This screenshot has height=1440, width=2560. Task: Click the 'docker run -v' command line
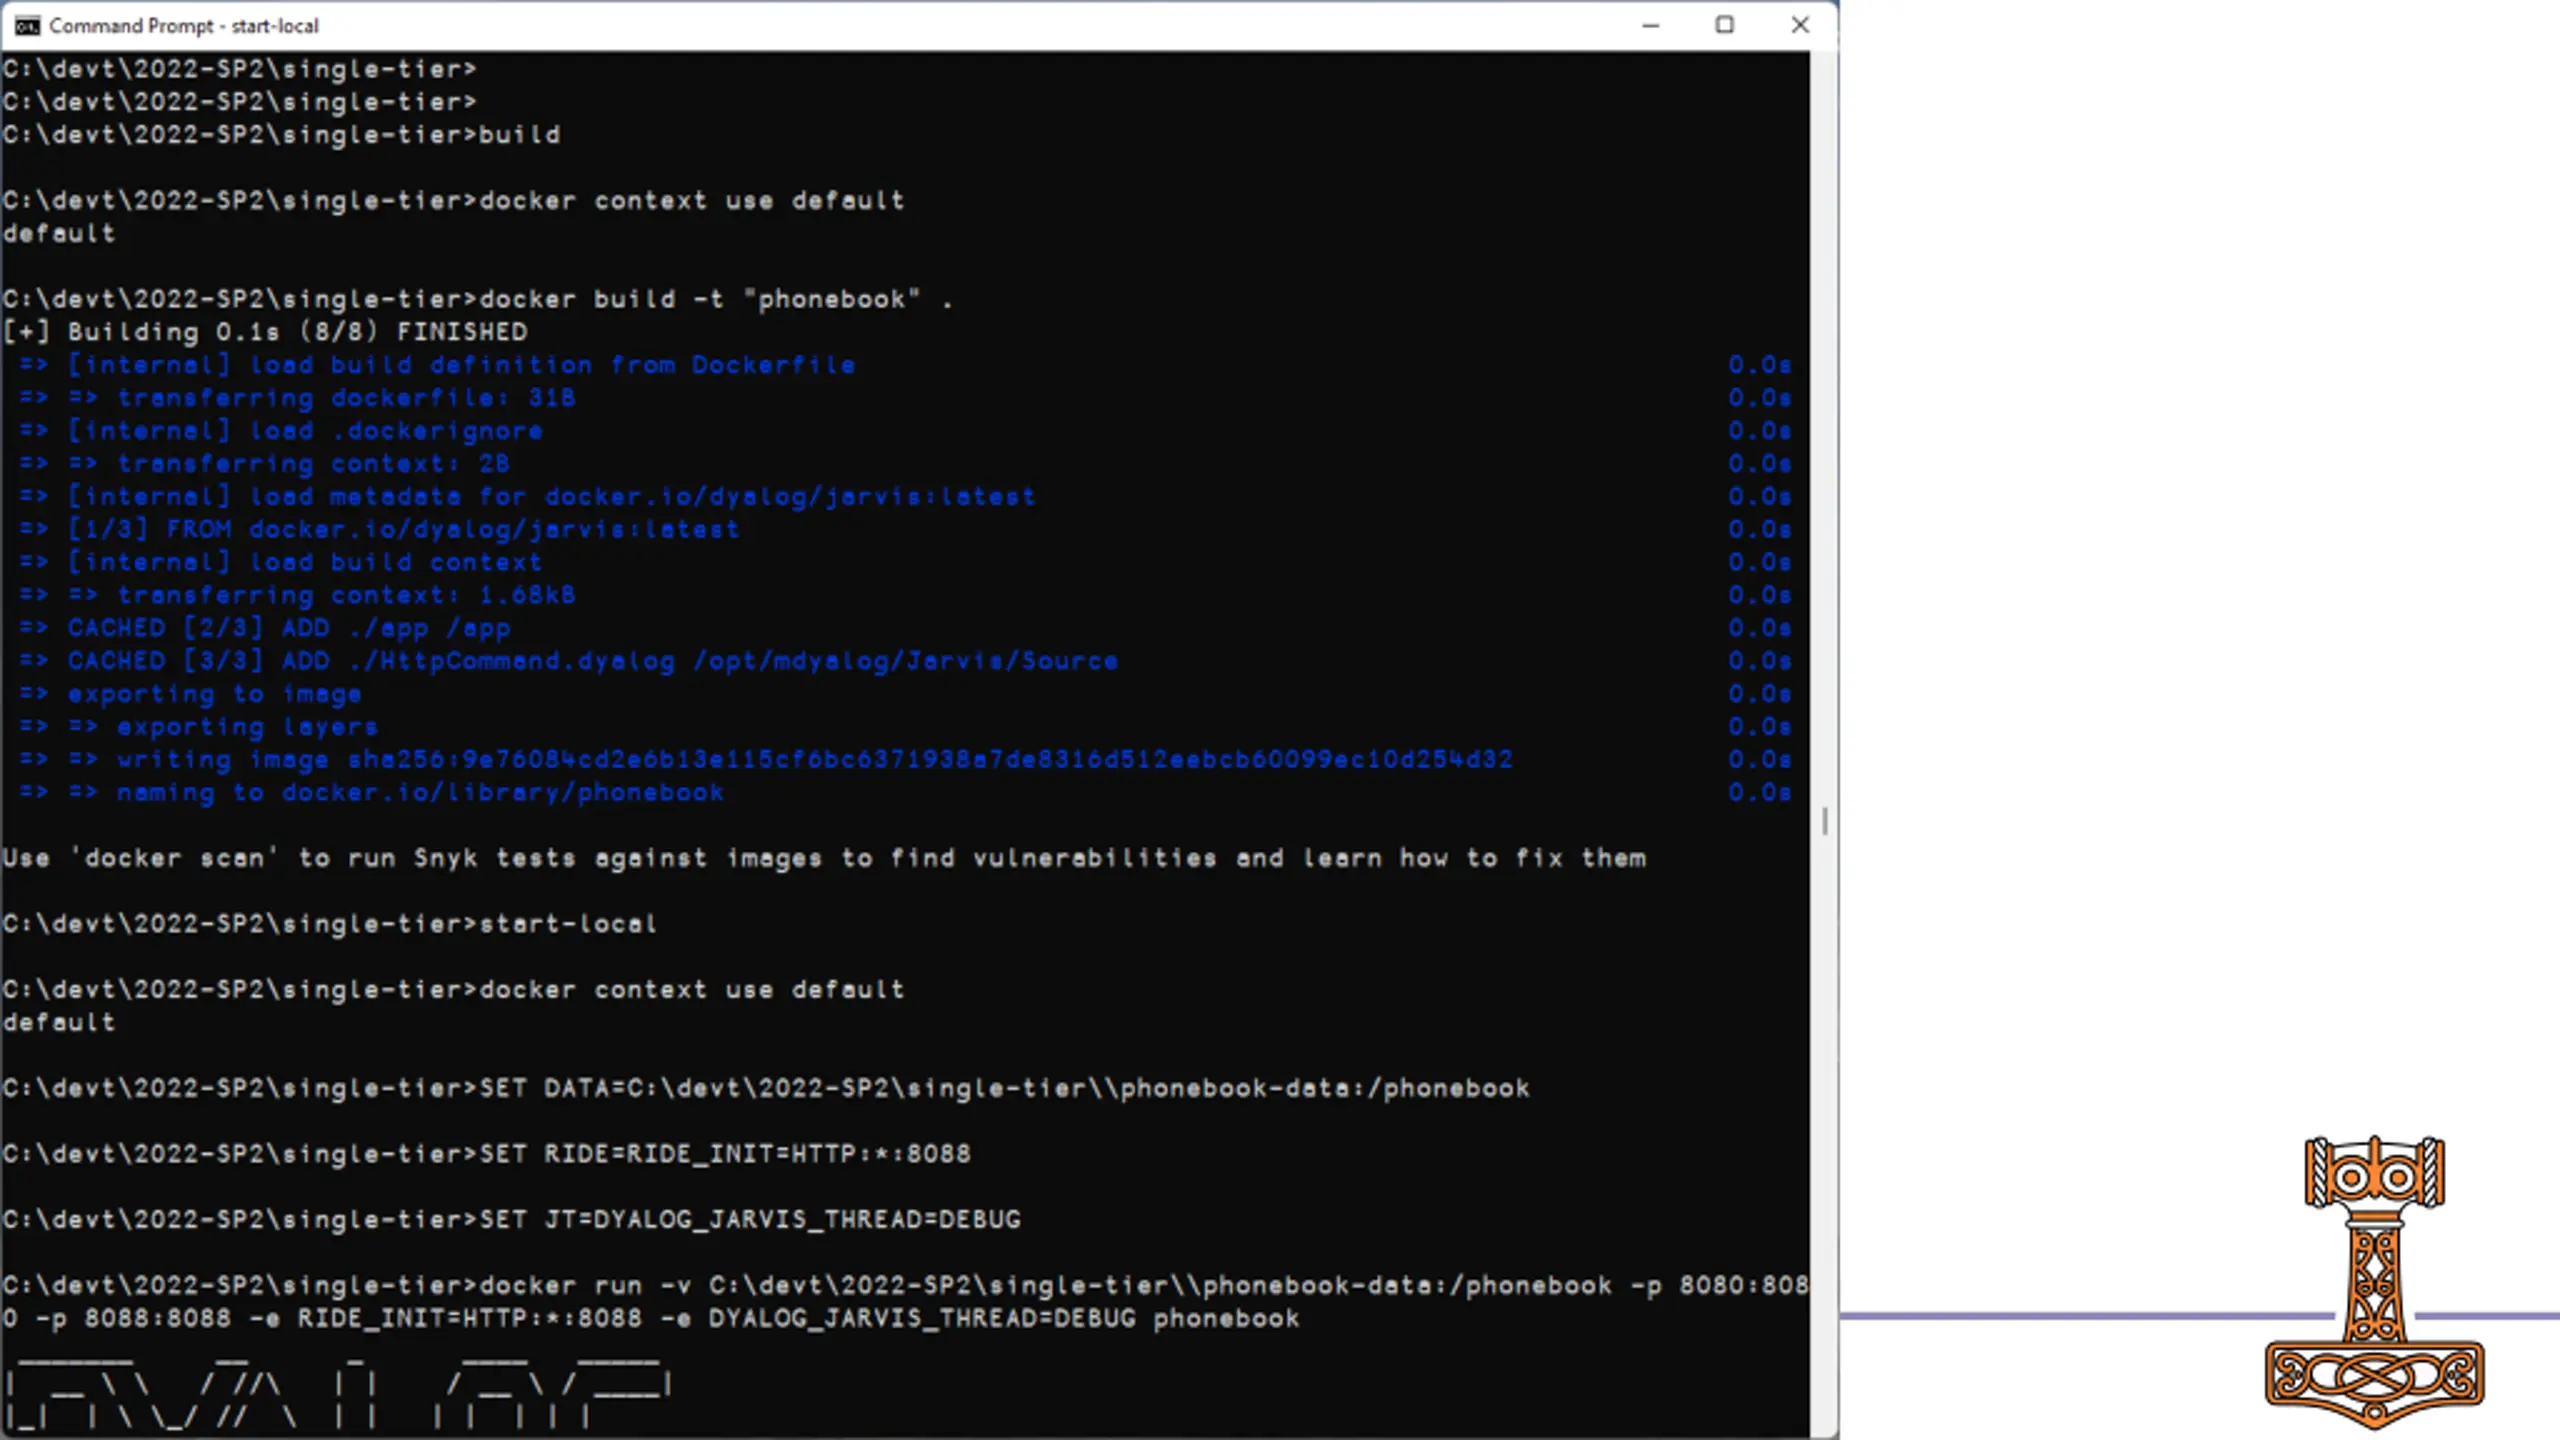click(905, 1302)
